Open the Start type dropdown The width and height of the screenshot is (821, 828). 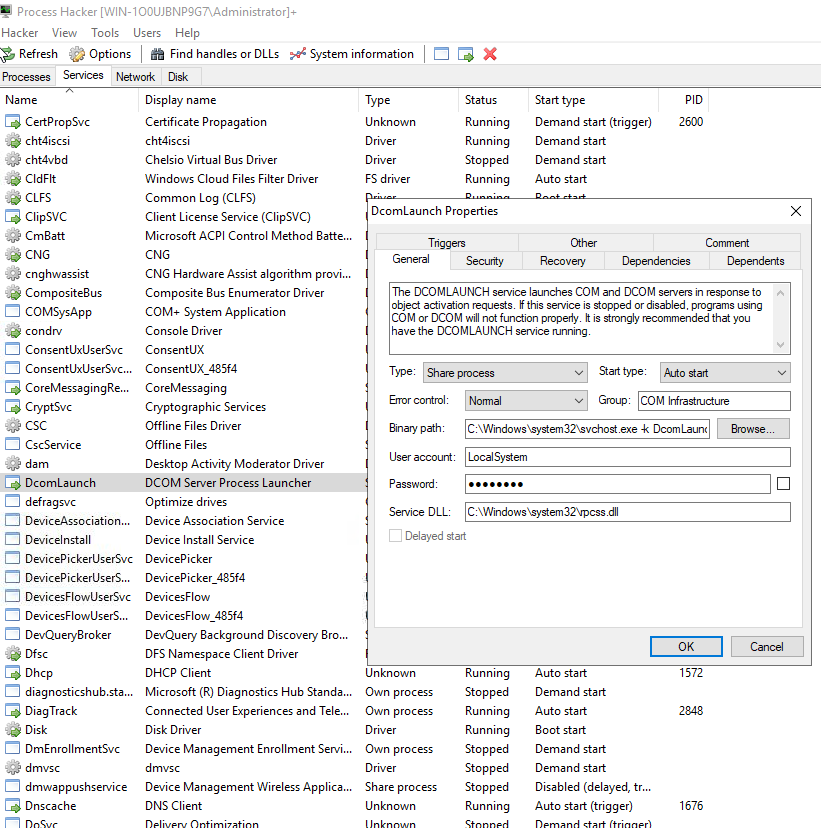click(725, 373)
